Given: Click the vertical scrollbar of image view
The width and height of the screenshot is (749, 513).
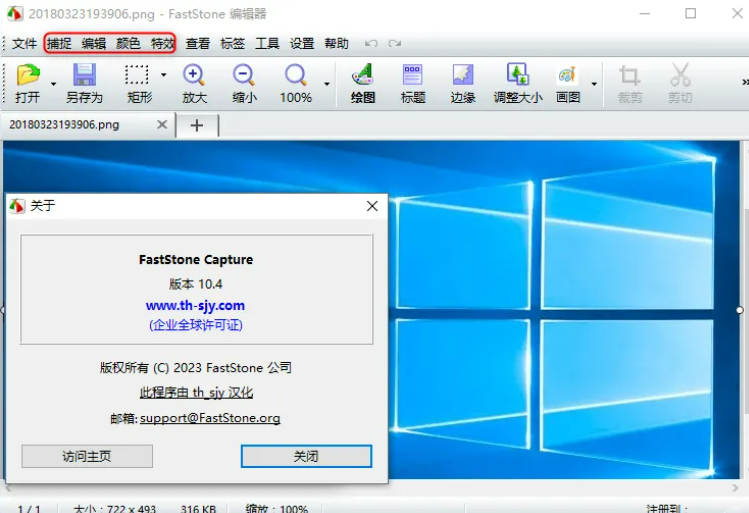Looking at the screenshot, I should (x=745, y=310).
